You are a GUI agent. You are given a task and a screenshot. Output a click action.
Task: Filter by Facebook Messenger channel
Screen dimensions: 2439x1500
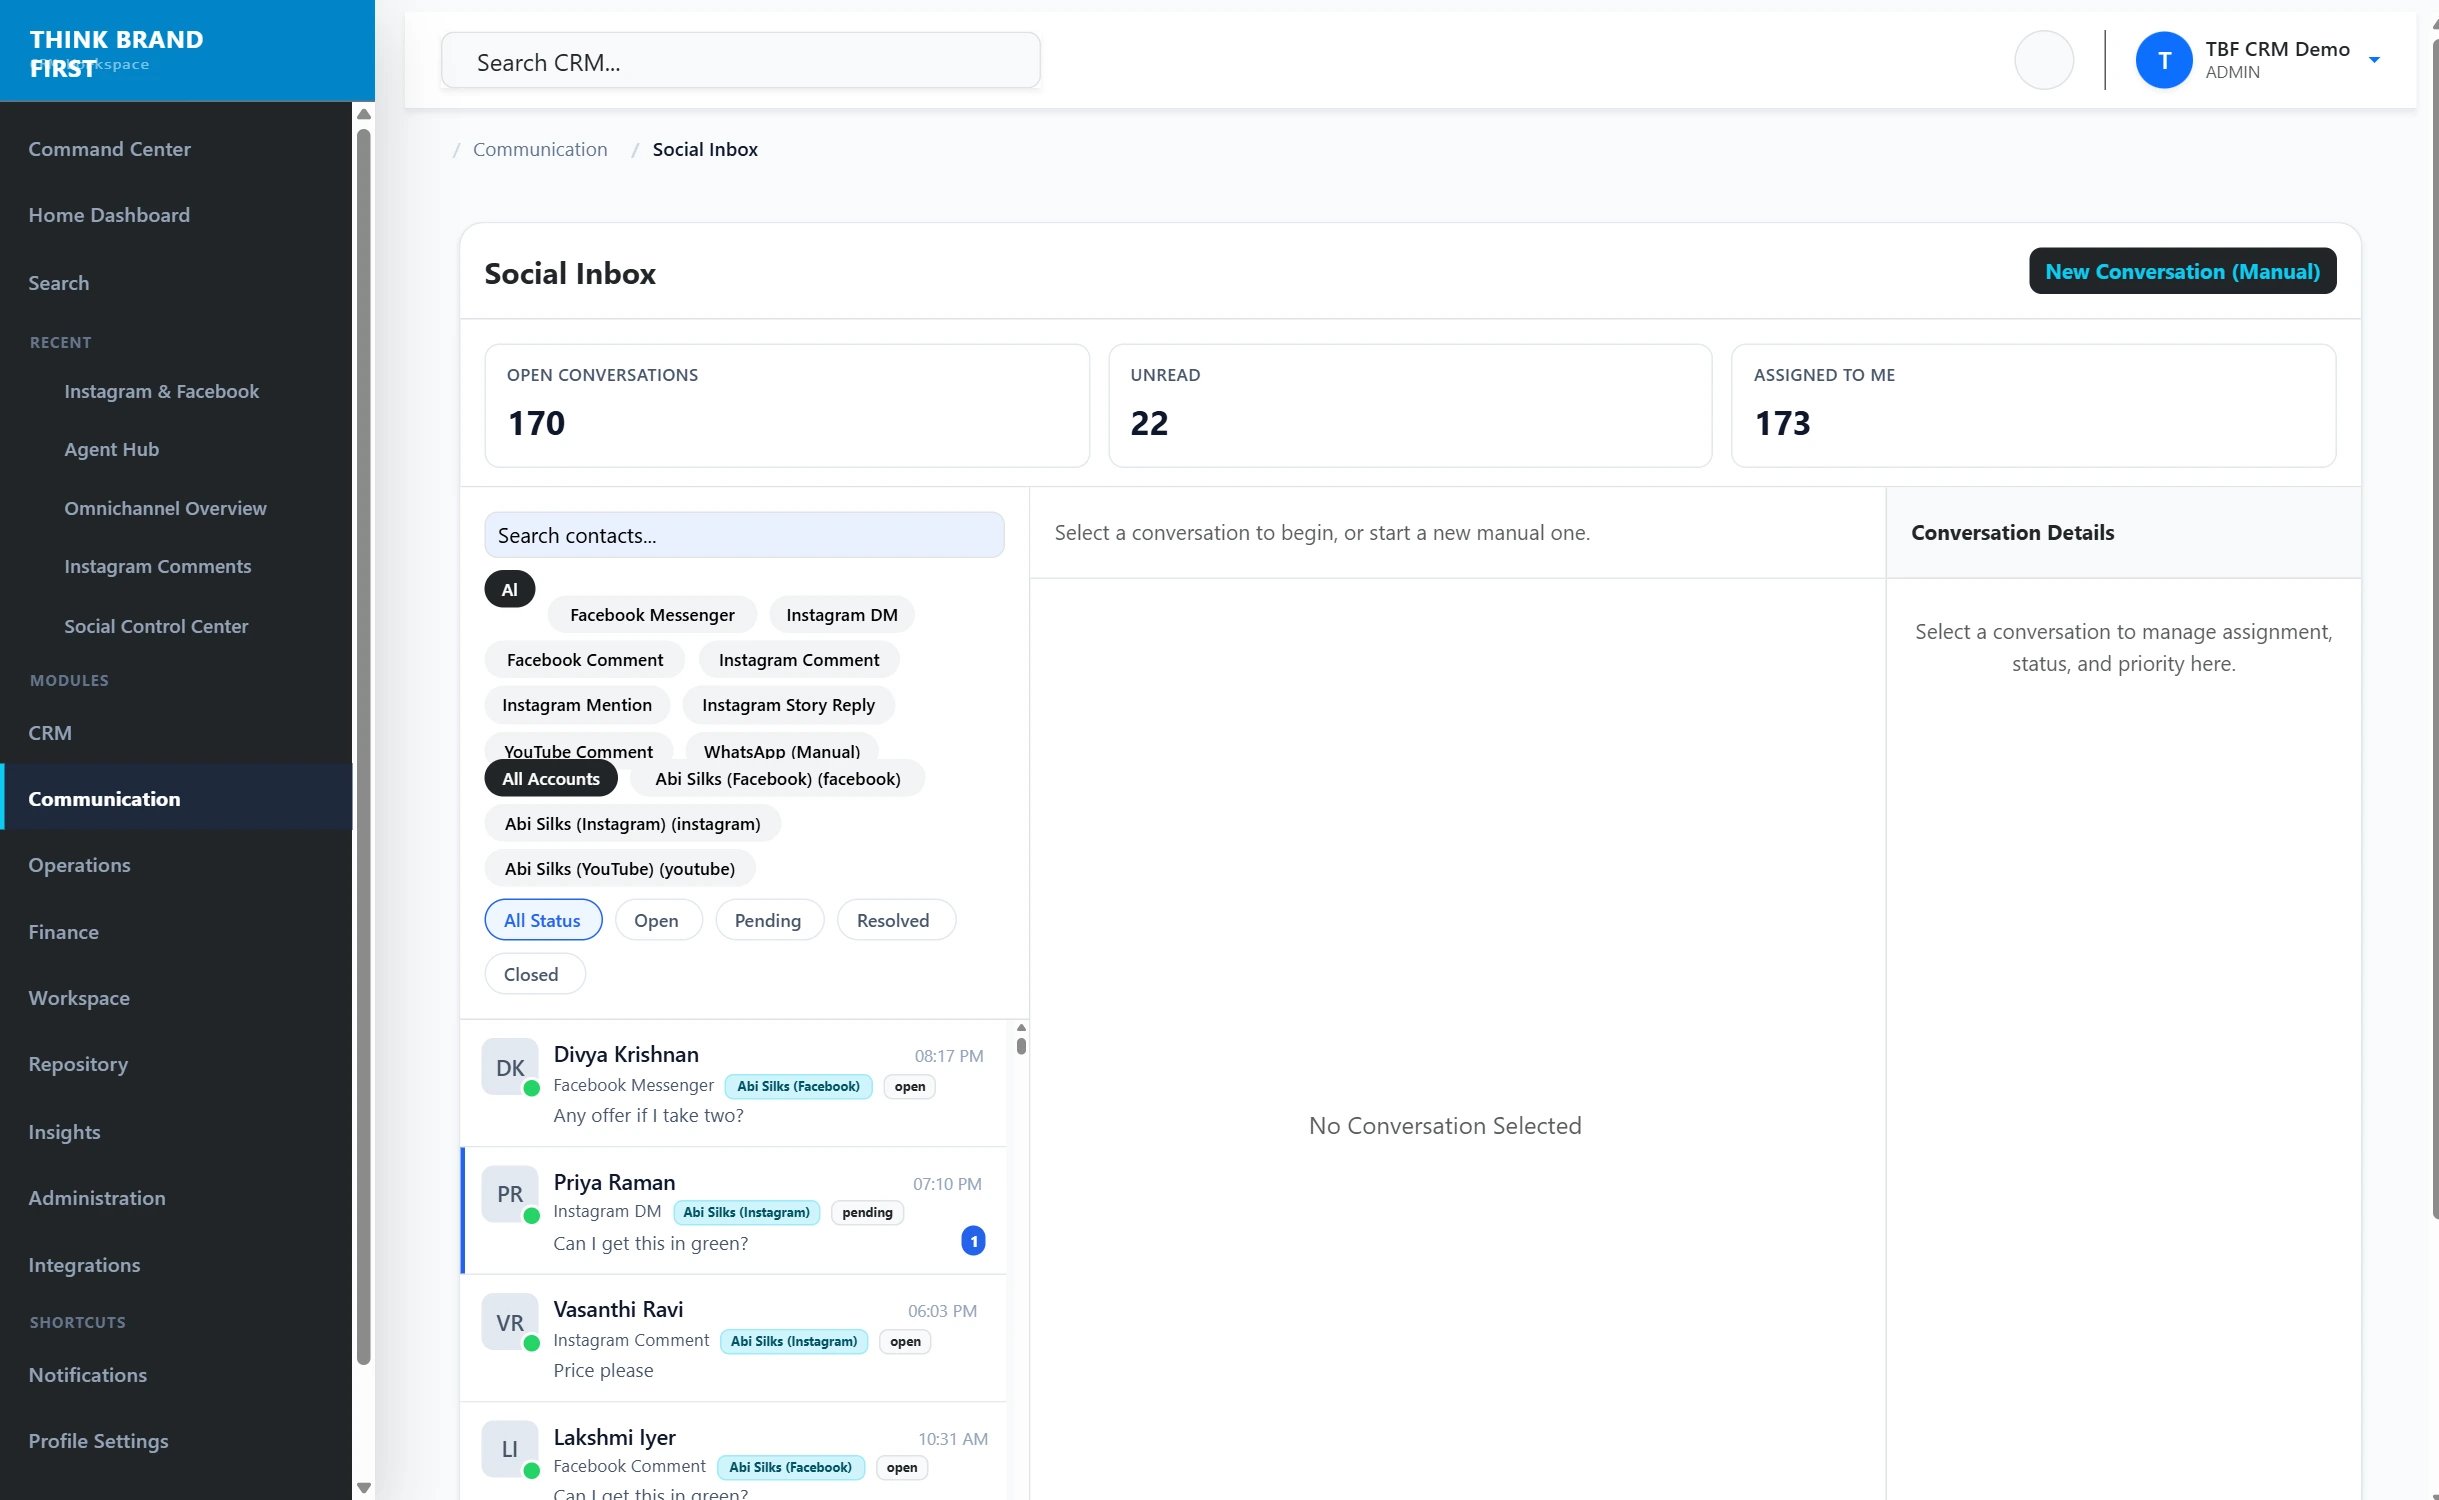[x=652, y=615]
